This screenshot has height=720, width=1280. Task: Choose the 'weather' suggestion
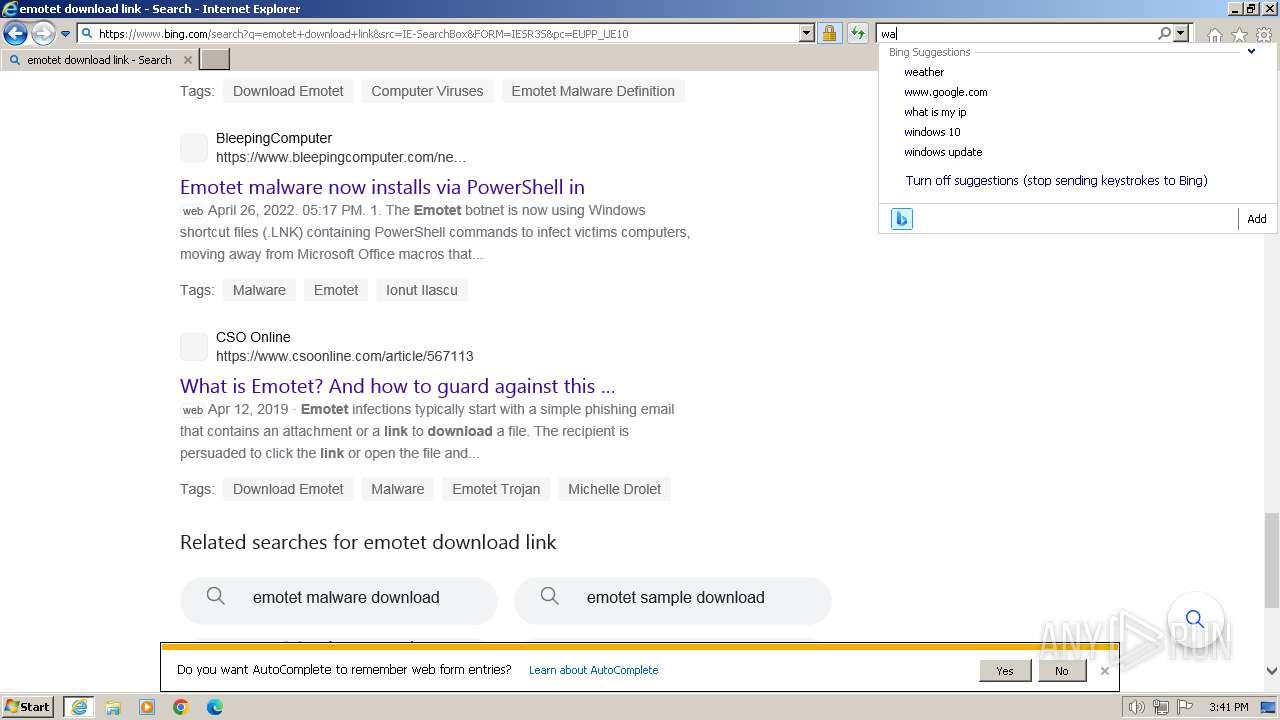(924, 72)
